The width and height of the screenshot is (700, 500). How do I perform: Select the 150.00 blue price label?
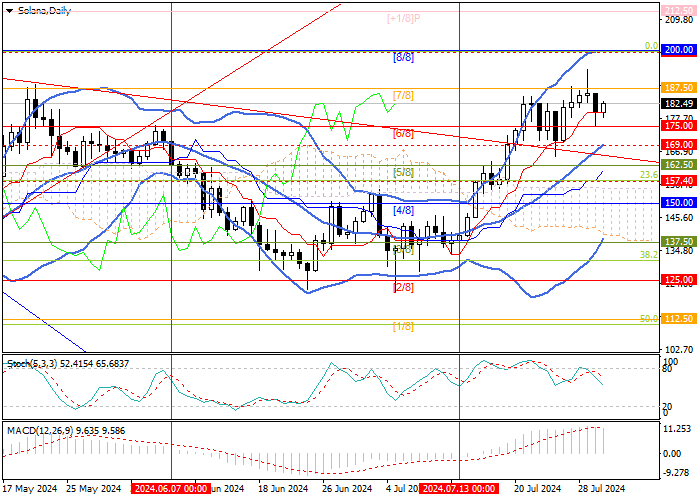click(678, 203)
